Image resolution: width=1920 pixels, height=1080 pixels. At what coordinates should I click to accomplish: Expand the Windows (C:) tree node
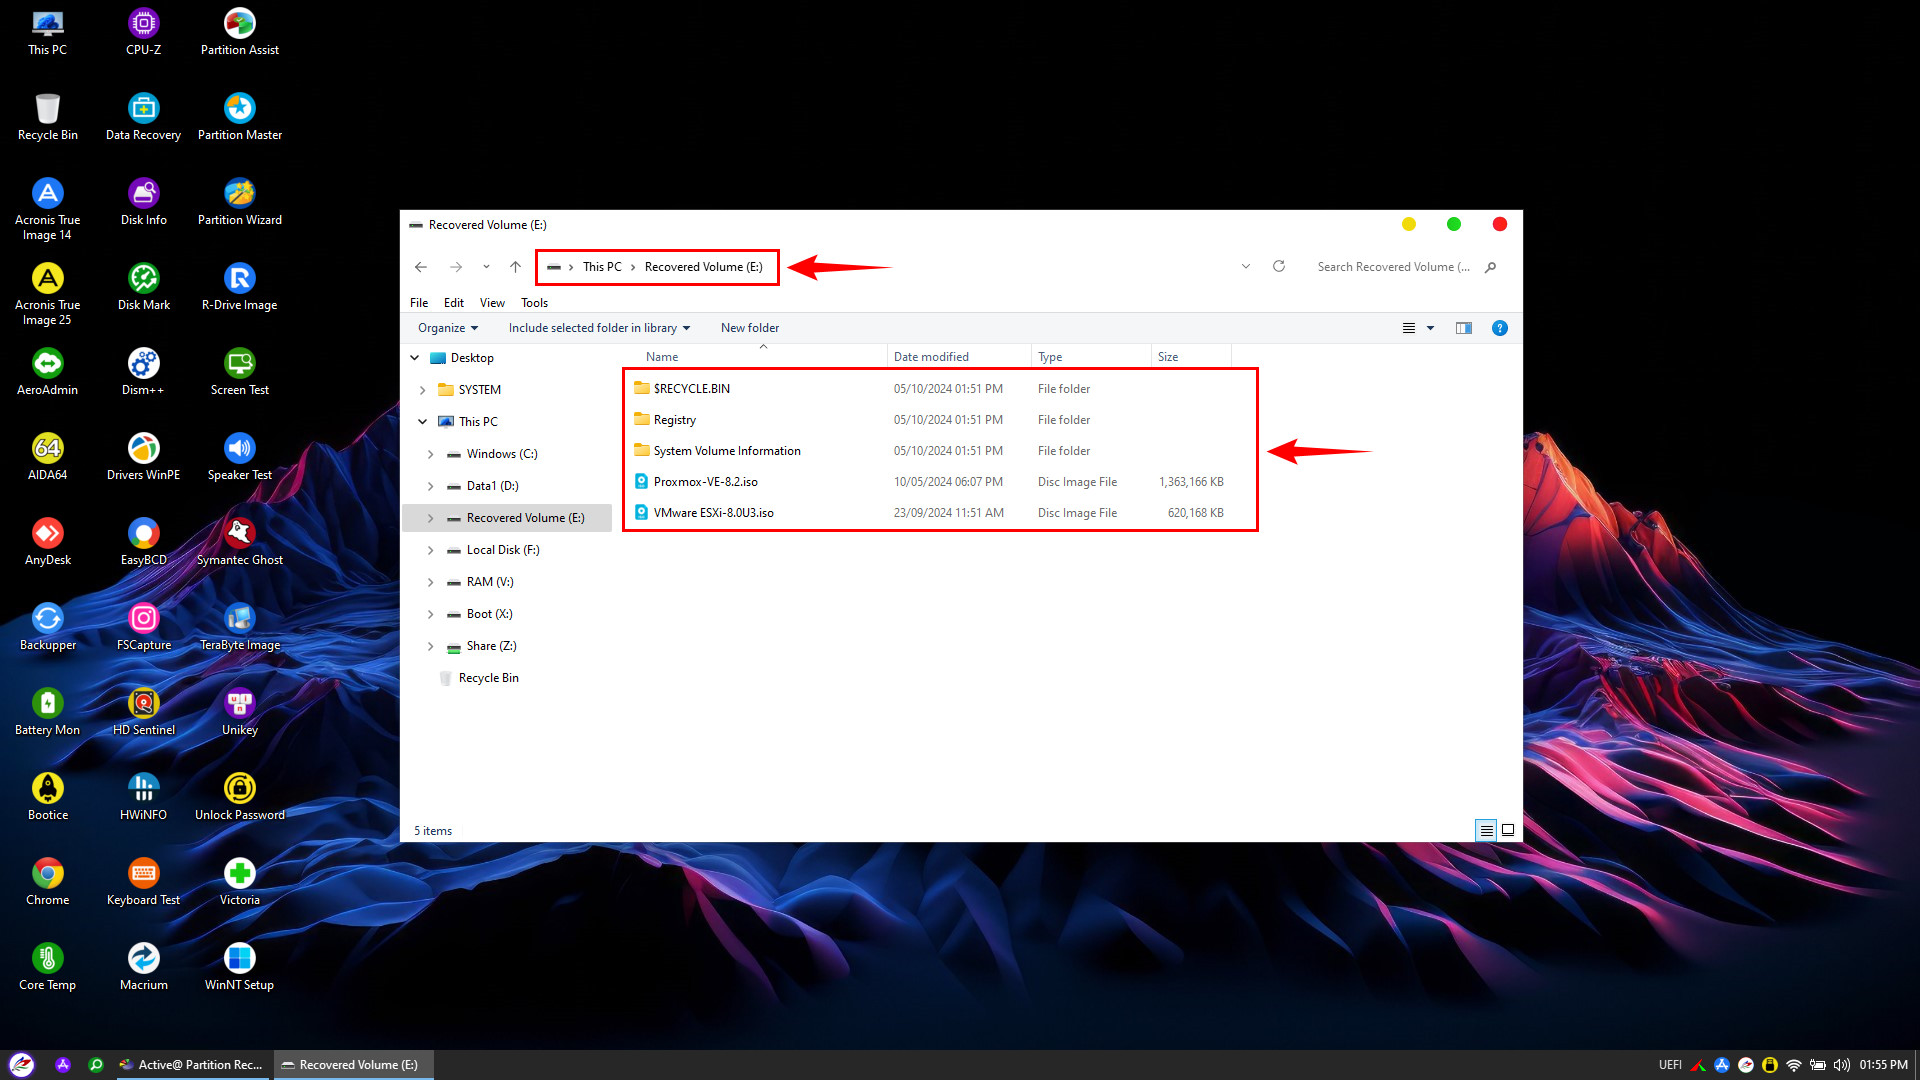coord(431,454)
